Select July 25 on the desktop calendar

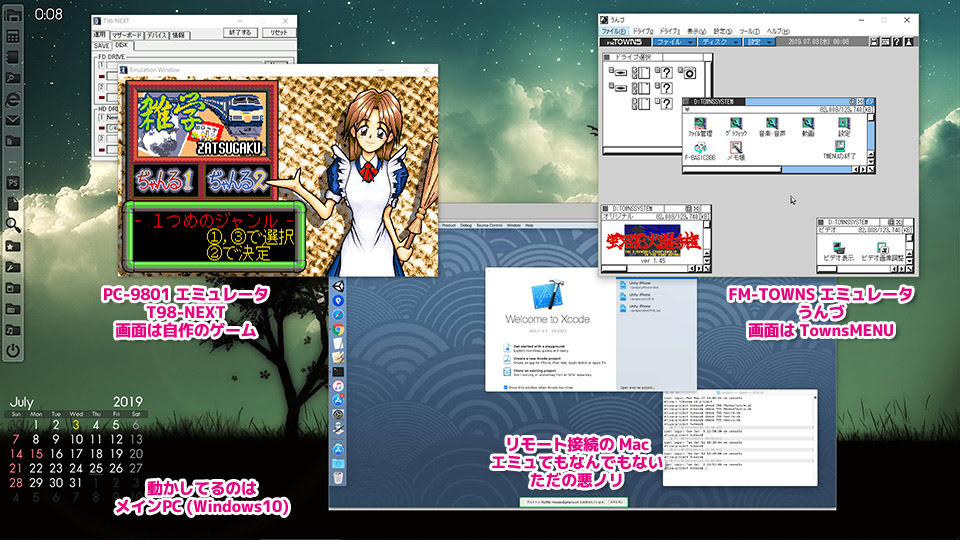click(x=96, y=468)
